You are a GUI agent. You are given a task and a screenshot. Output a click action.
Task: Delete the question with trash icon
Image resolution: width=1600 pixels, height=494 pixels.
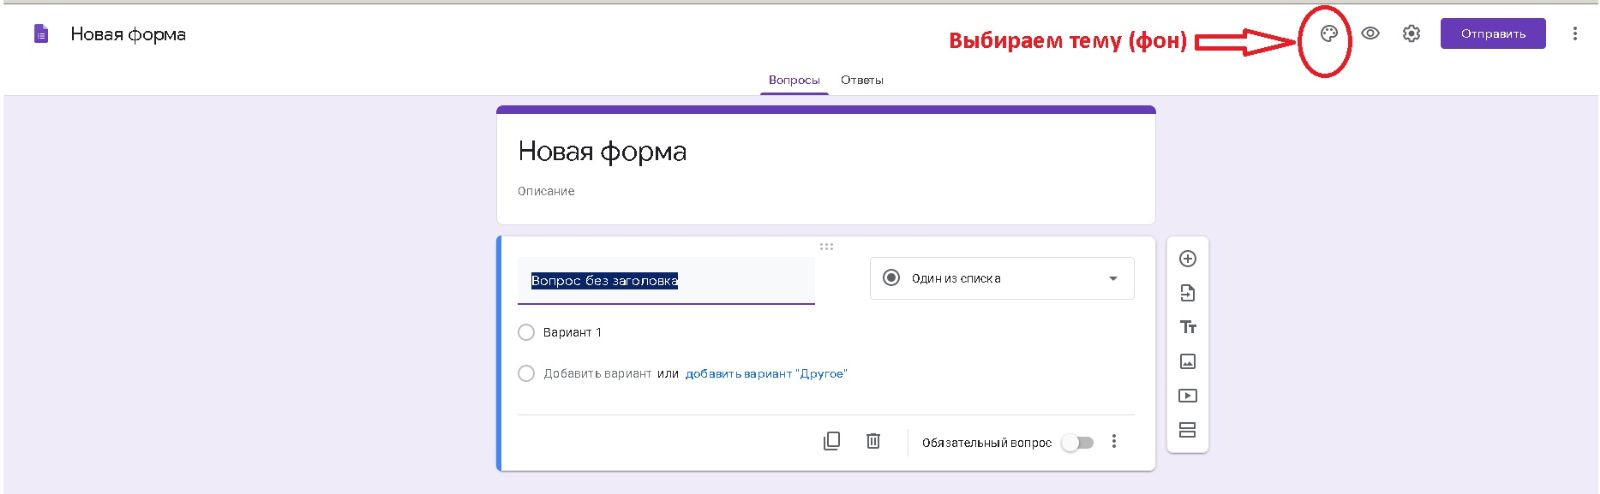(x=873, y=441)
